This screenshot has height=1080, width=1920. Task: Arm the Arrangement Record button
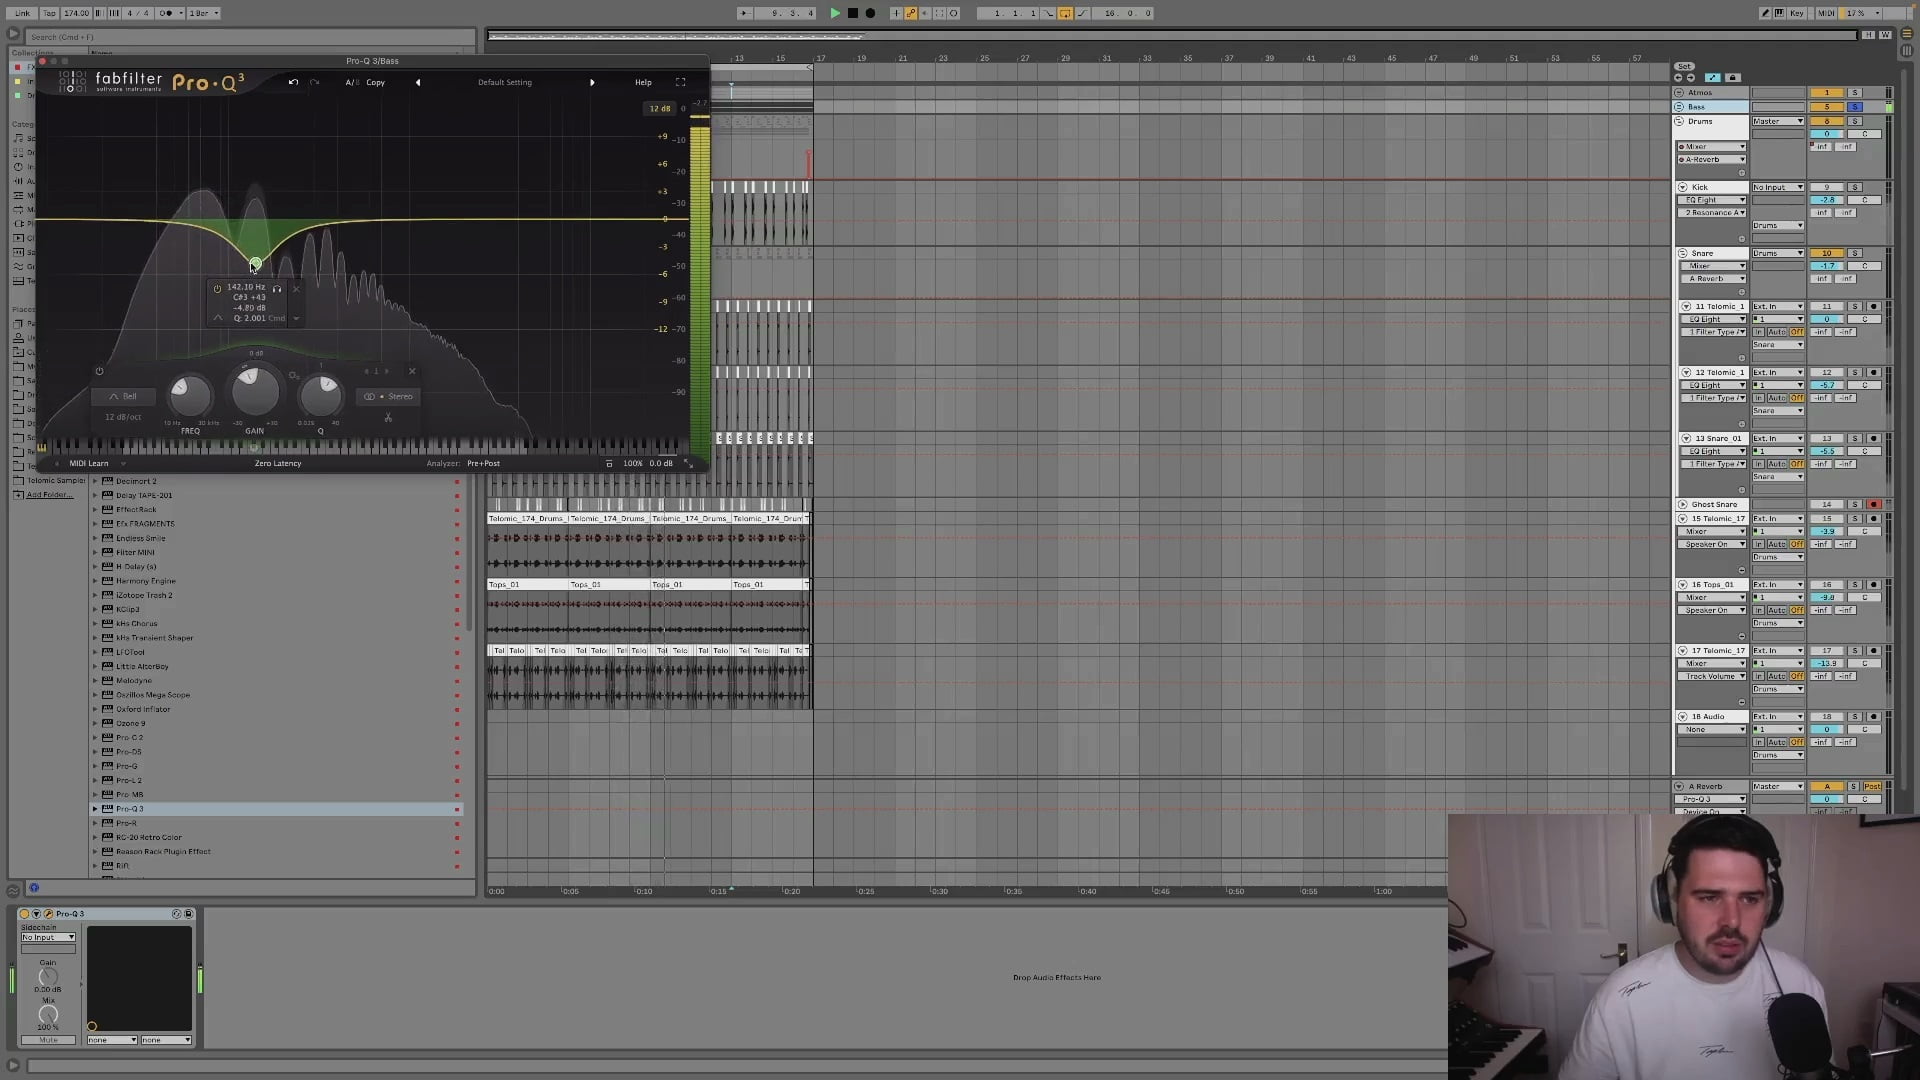(870, 13)
